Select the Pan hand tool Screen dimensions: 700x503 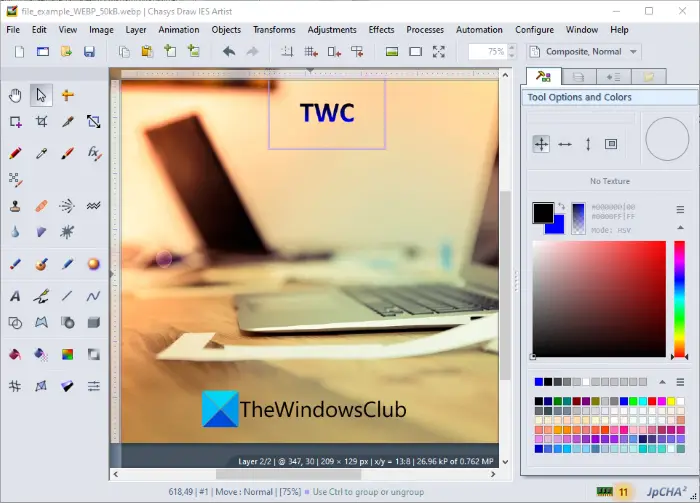pyautogui.click(x=15, y=95)
